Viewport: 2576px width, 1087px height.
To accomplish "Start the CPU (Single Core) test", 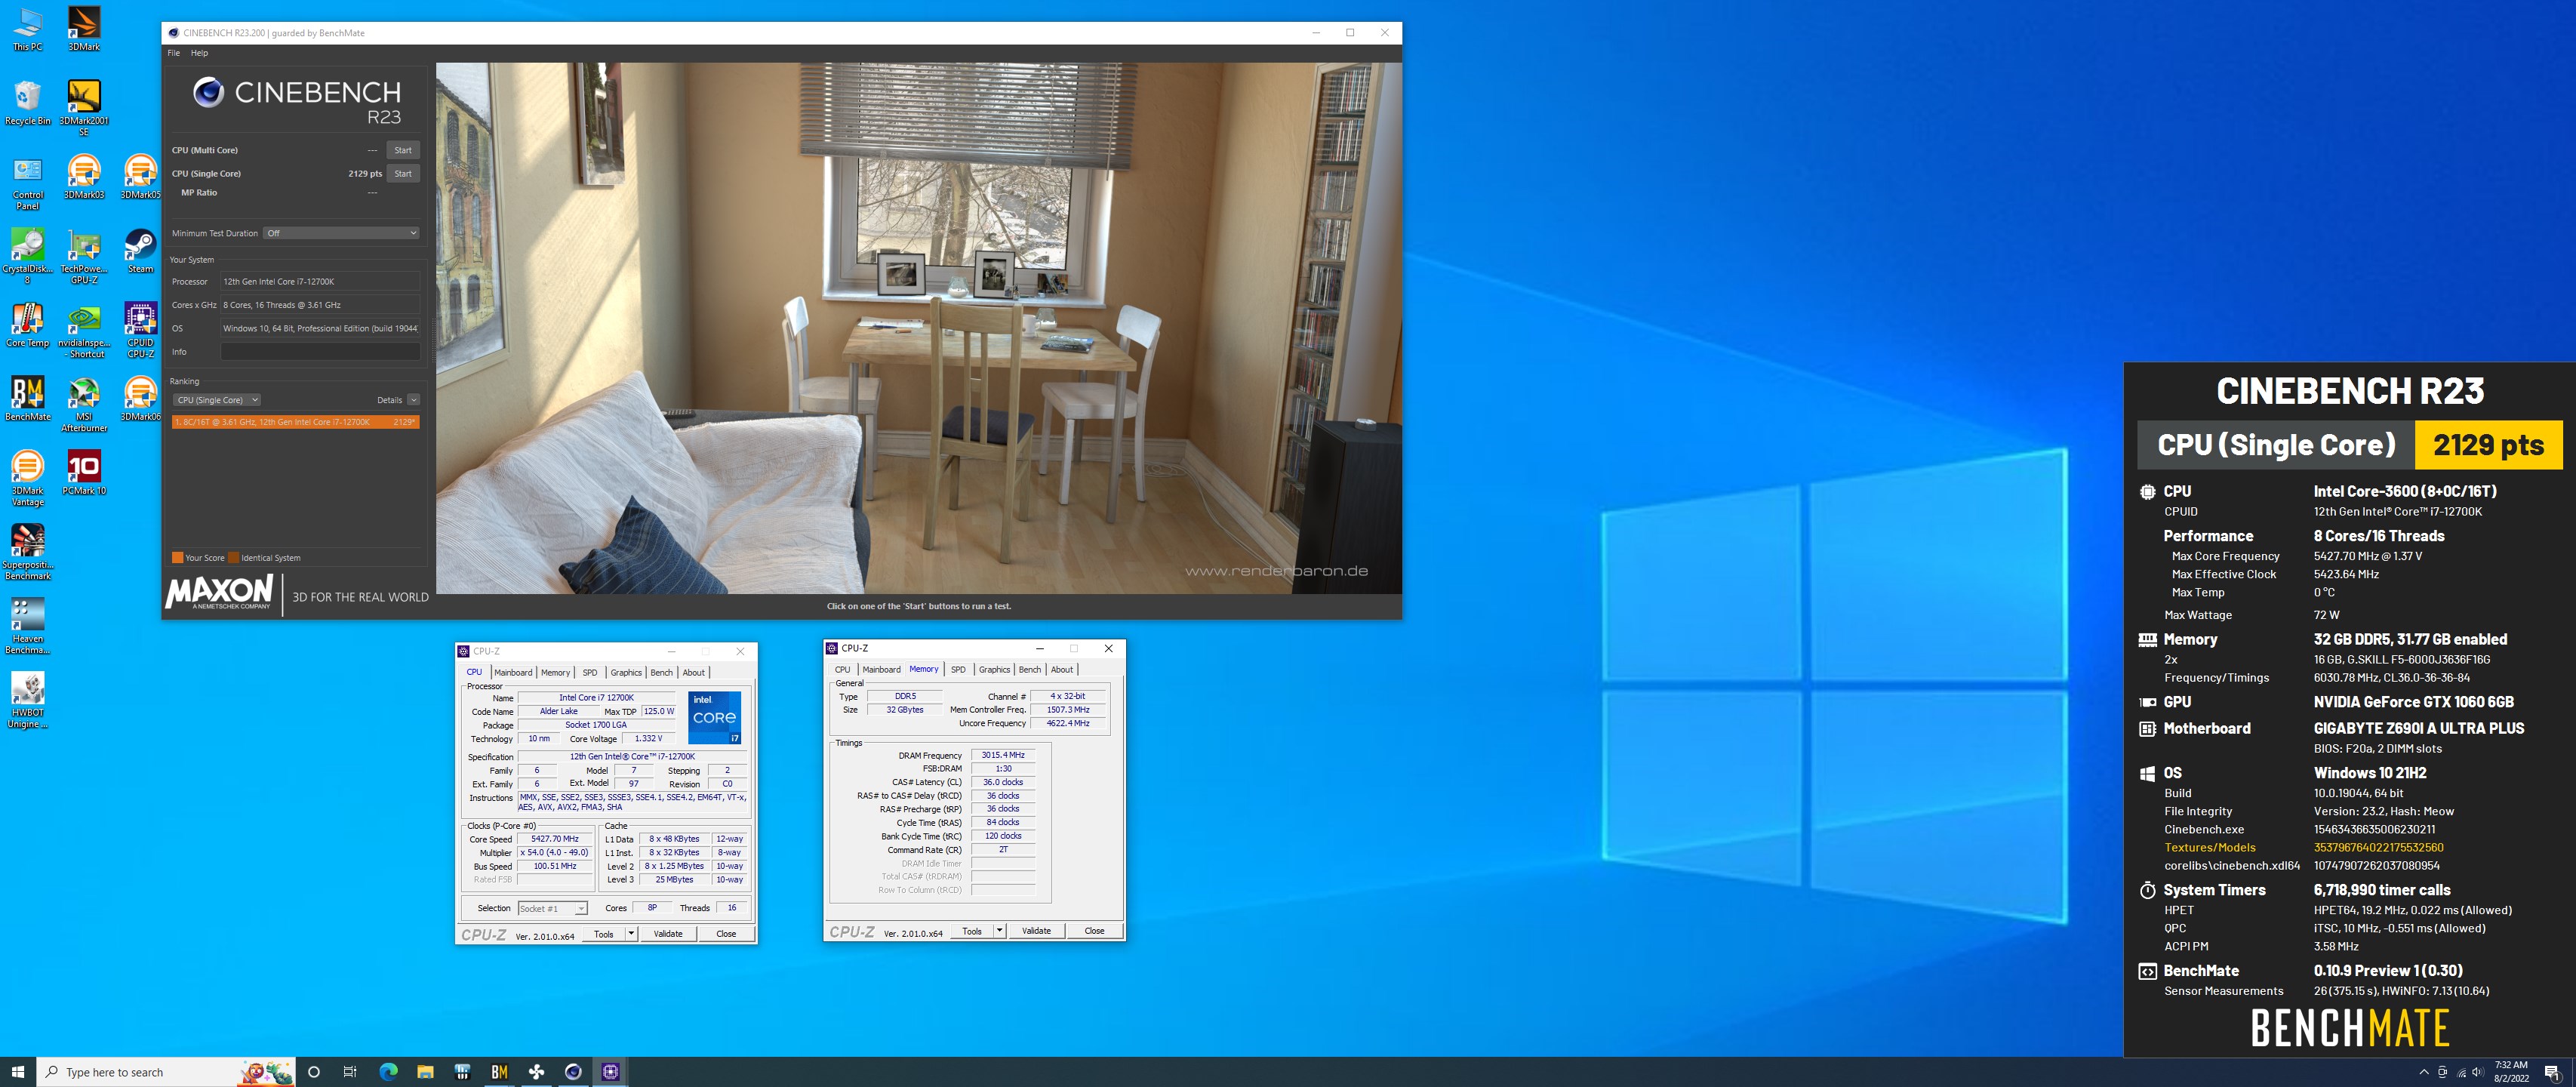I will coord(403,173).
